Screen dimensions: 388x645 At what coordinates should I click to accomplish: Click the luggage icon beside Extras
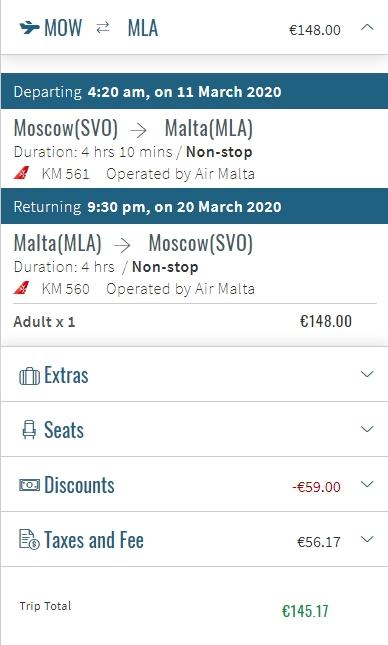29,376
